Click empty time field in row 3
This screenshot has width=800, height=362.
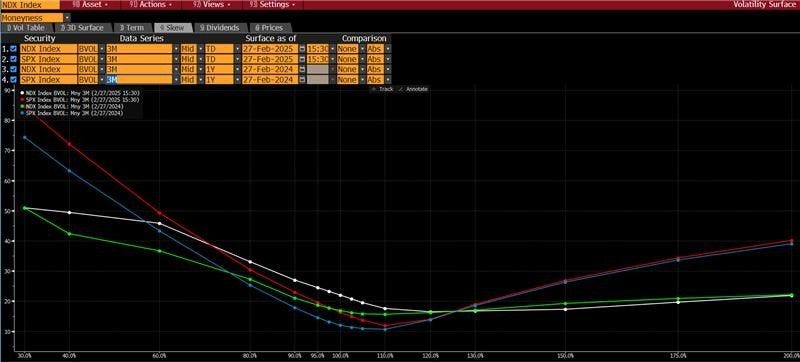coord(317,69)
